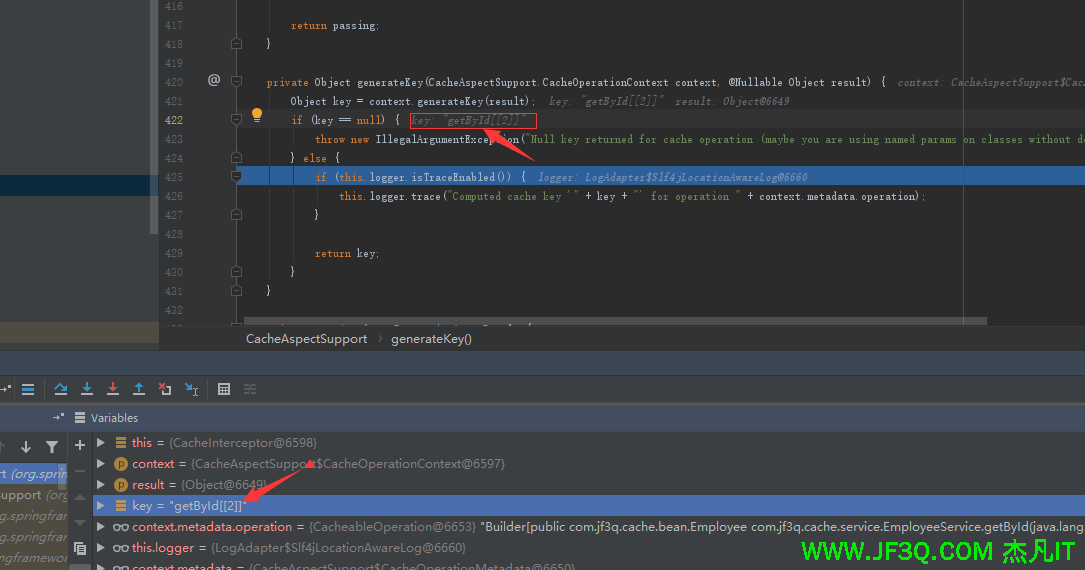Click the Show Execution Point icon
This screenshot has height=570, width=1085.
pyautogui.click(x=28, y=389)
